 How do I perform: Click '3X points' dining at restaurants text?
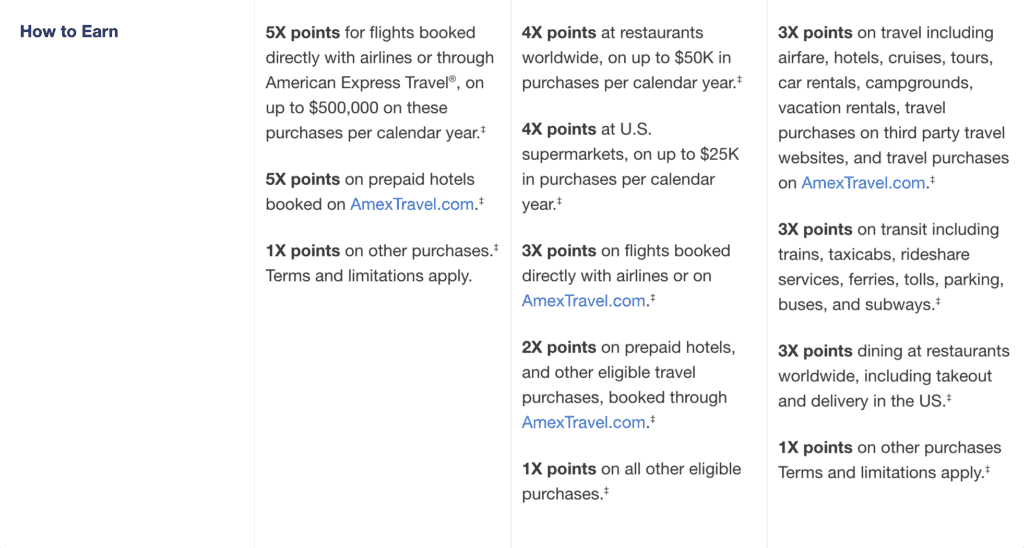815,351
